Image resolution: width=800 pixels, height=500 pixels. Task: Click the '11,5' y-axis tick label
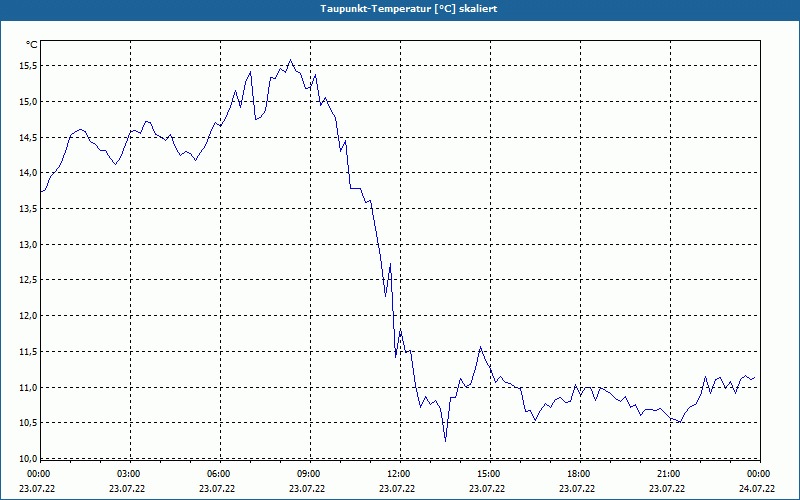28,352
